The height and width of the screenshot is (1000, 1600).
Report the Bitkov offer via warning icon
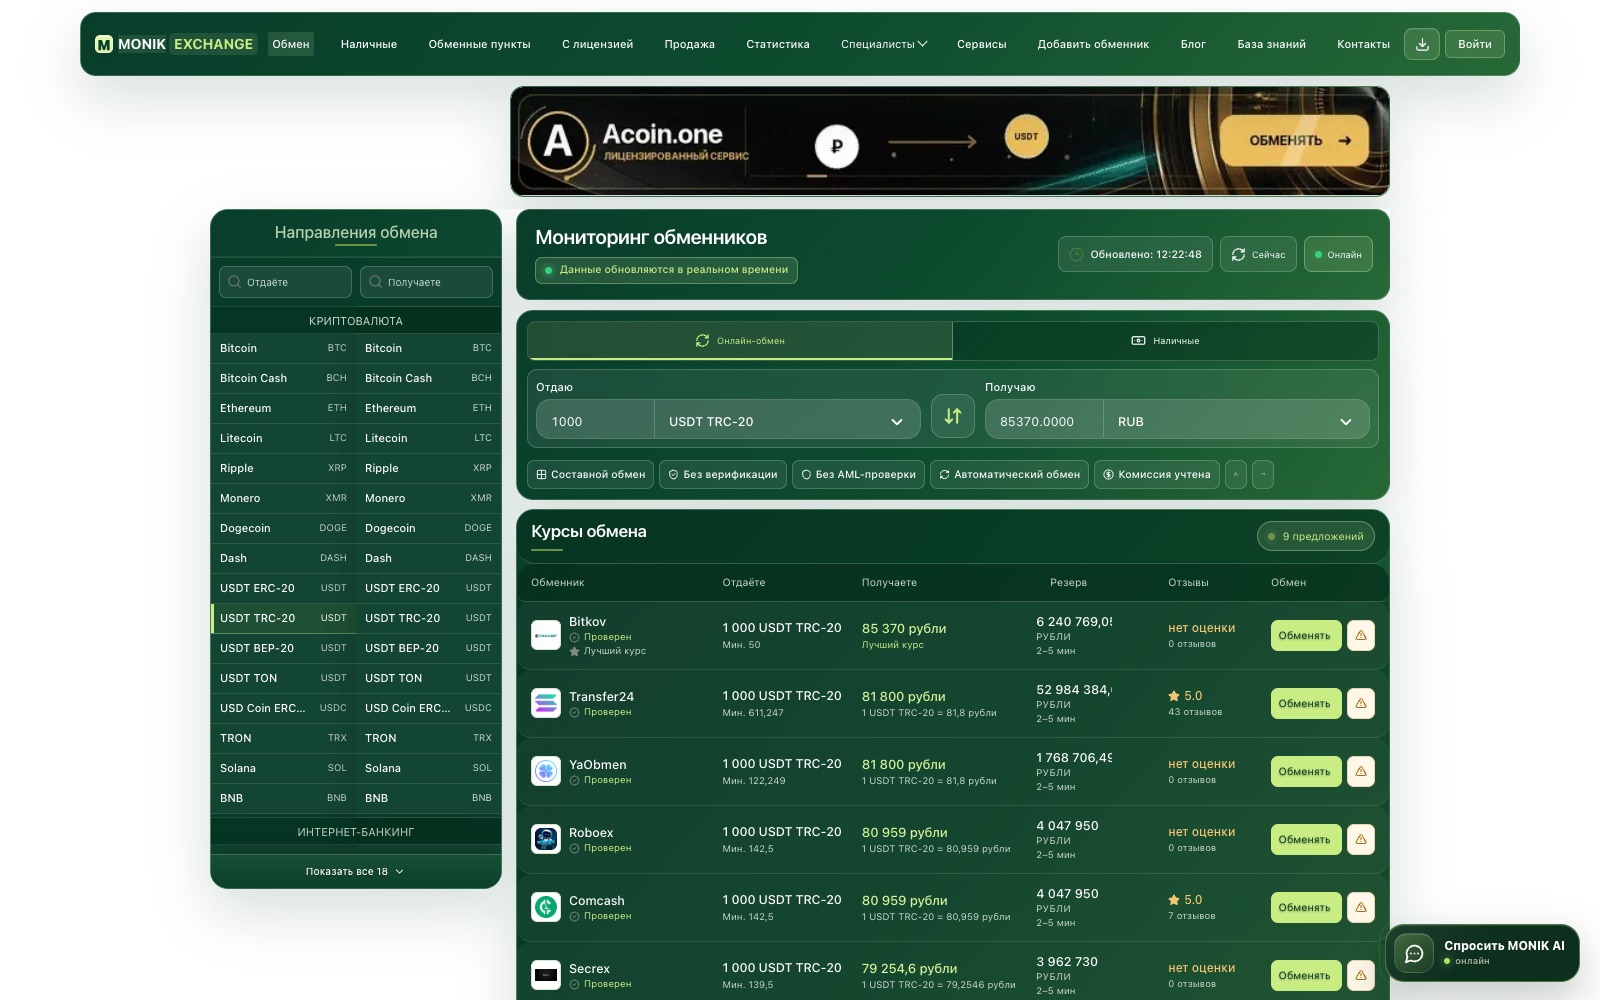coord(1361,635)
